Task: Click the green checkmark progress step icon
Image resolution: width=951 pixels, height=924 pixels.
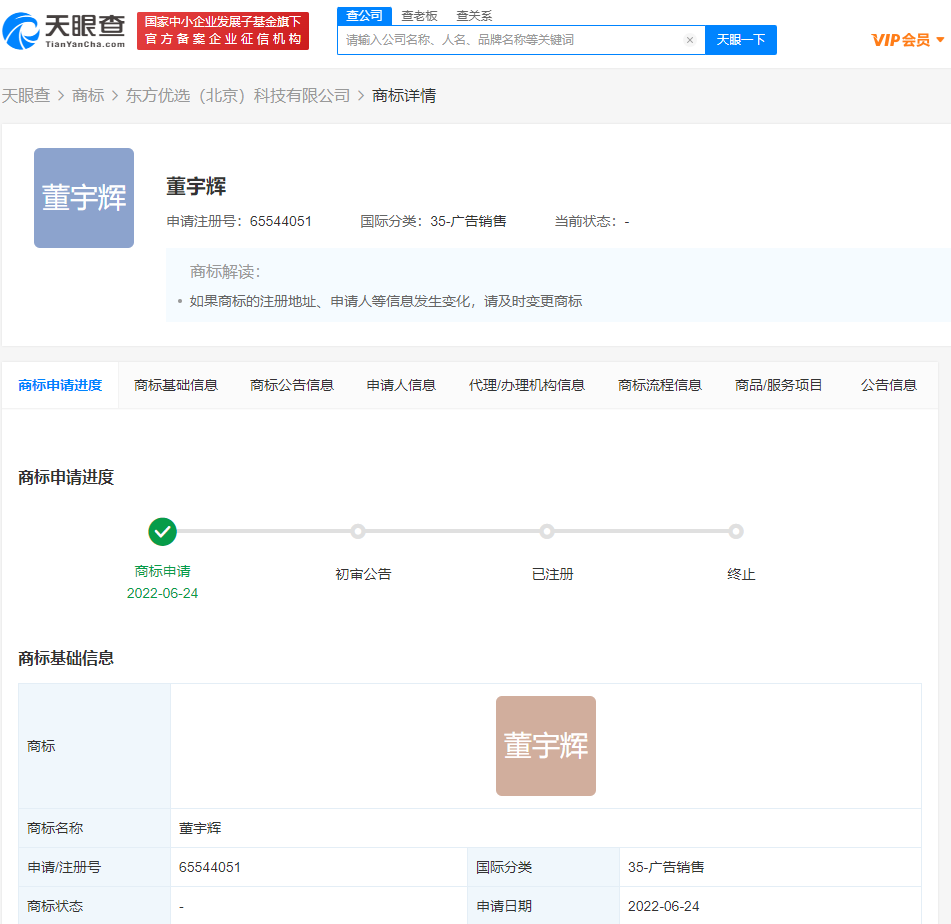Action: point(162,531)
